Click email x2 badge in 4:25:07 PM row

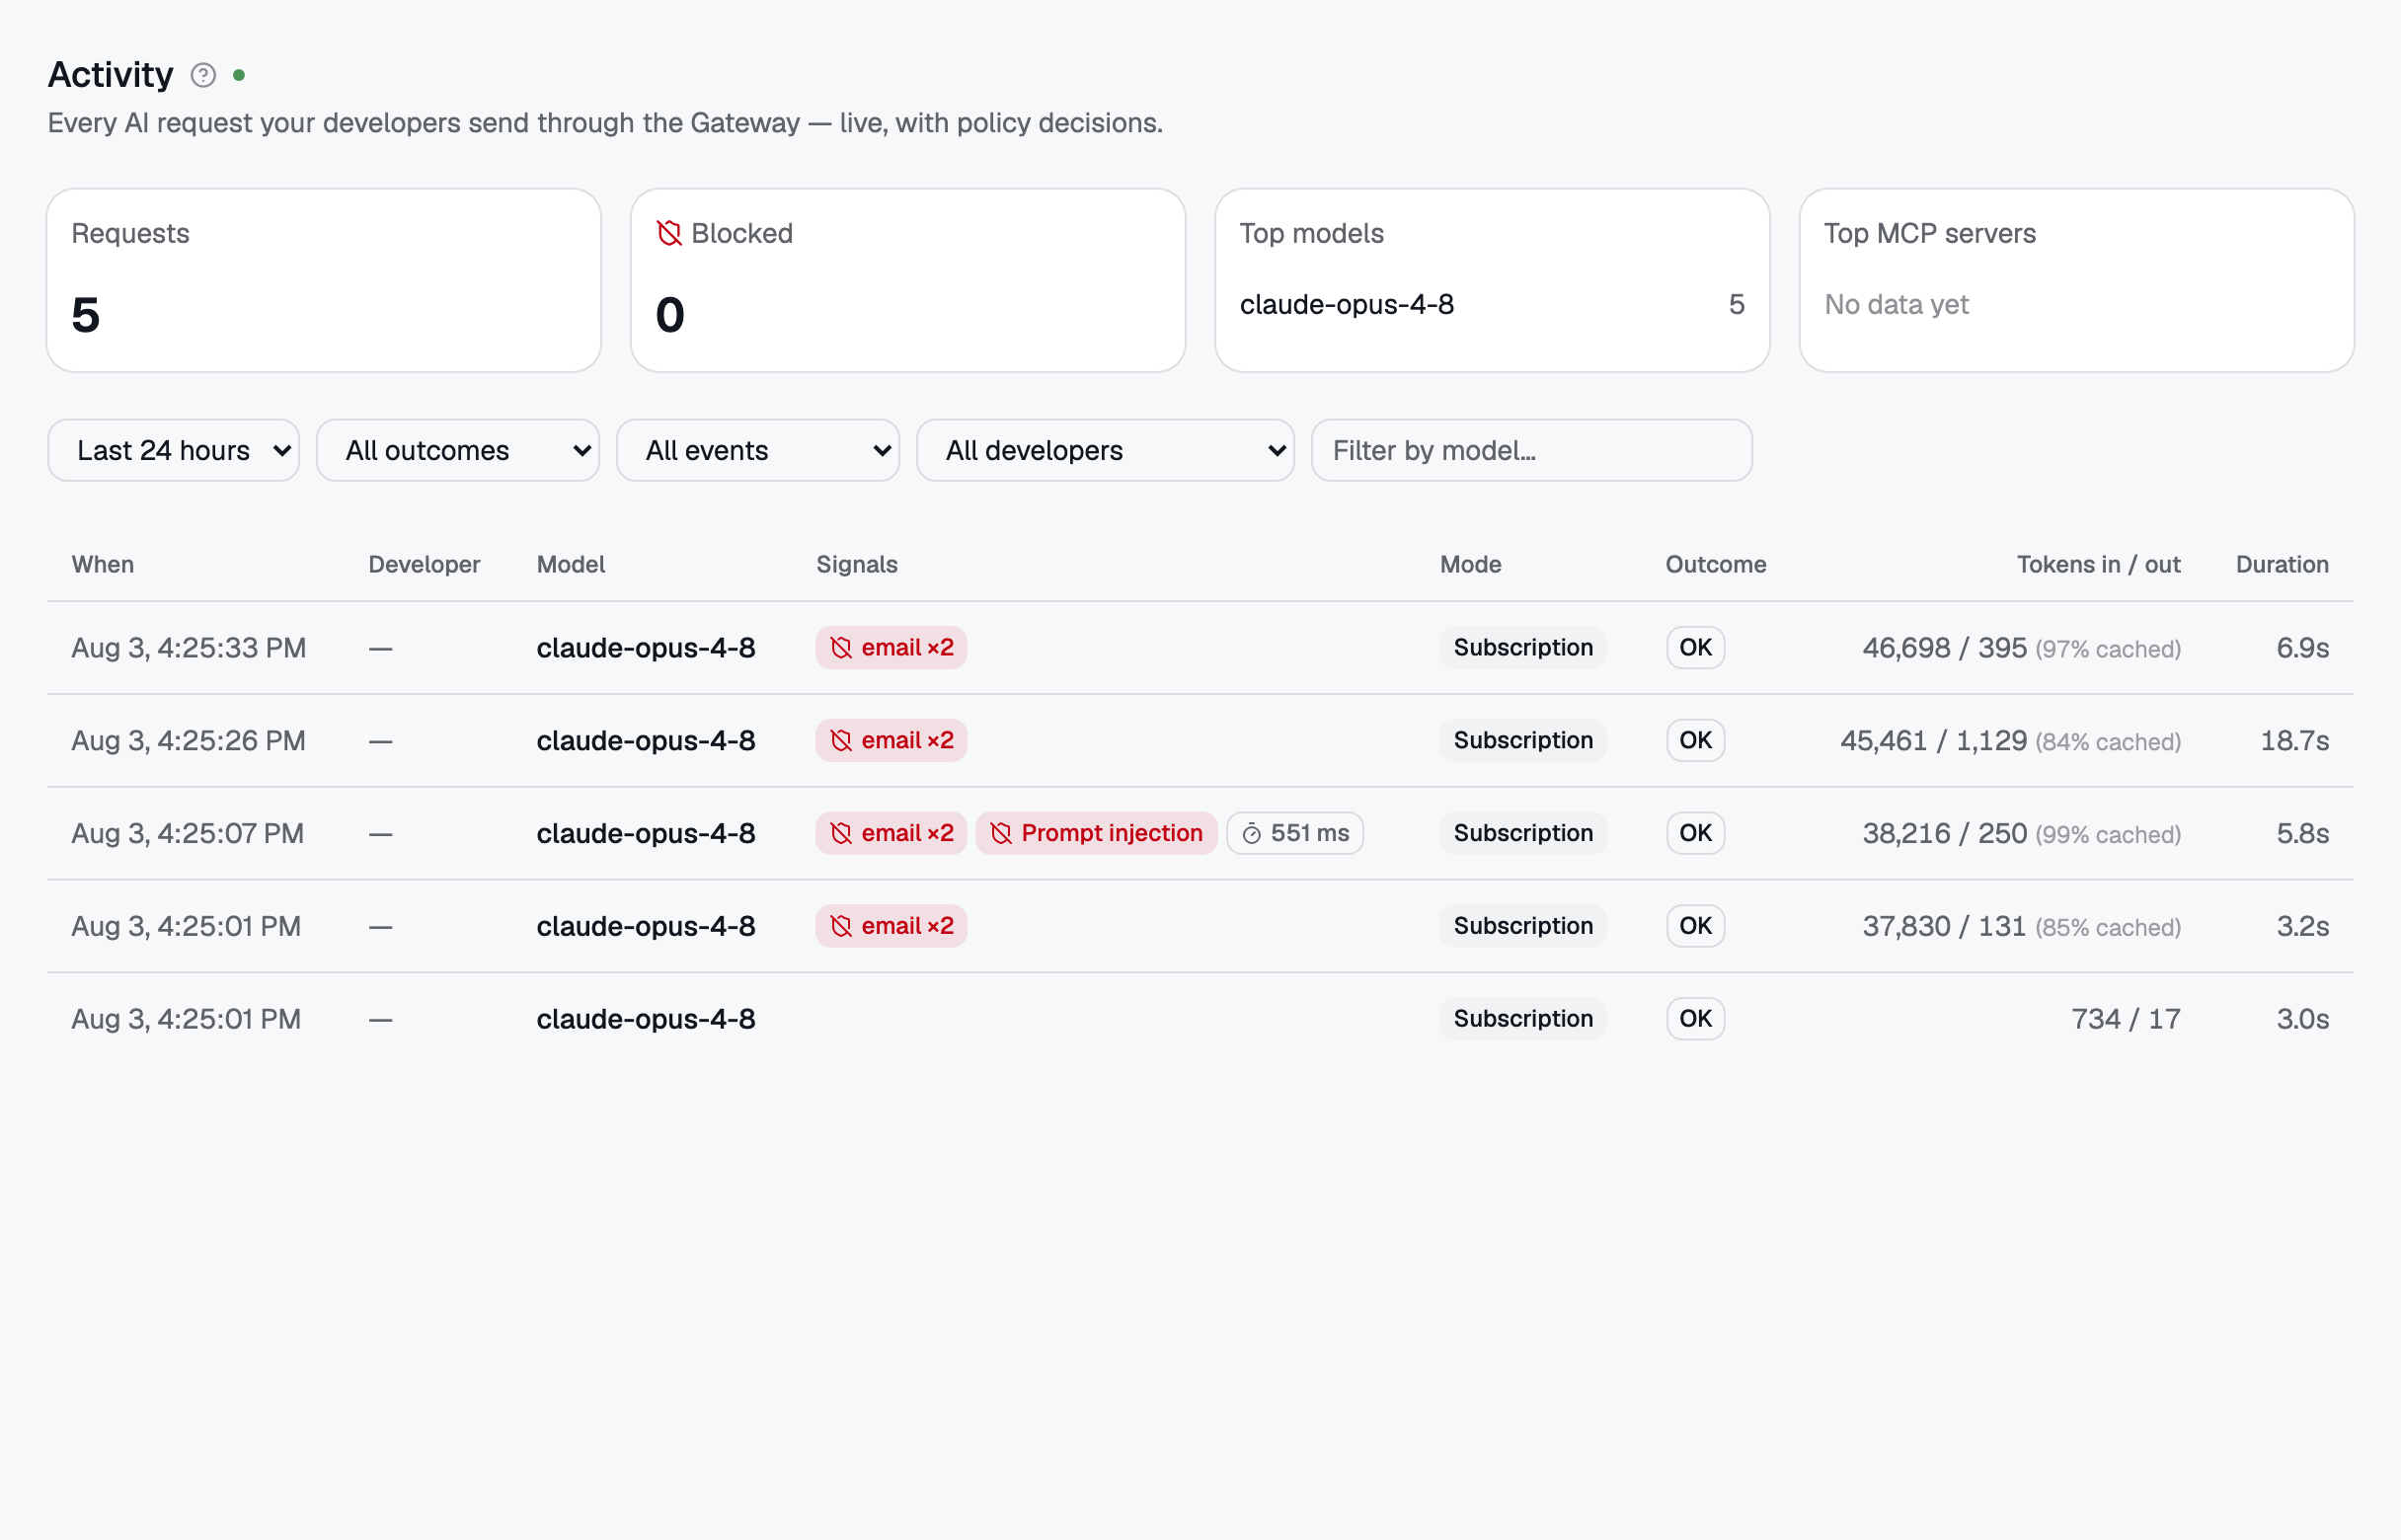(x=891, y=834)
